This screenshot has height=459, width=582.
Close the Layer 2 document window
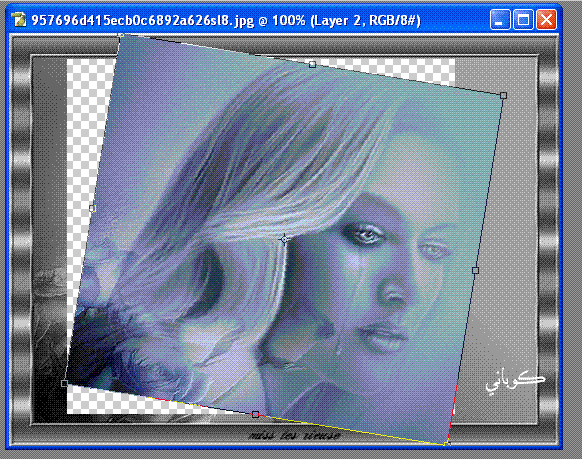[546, 20]
